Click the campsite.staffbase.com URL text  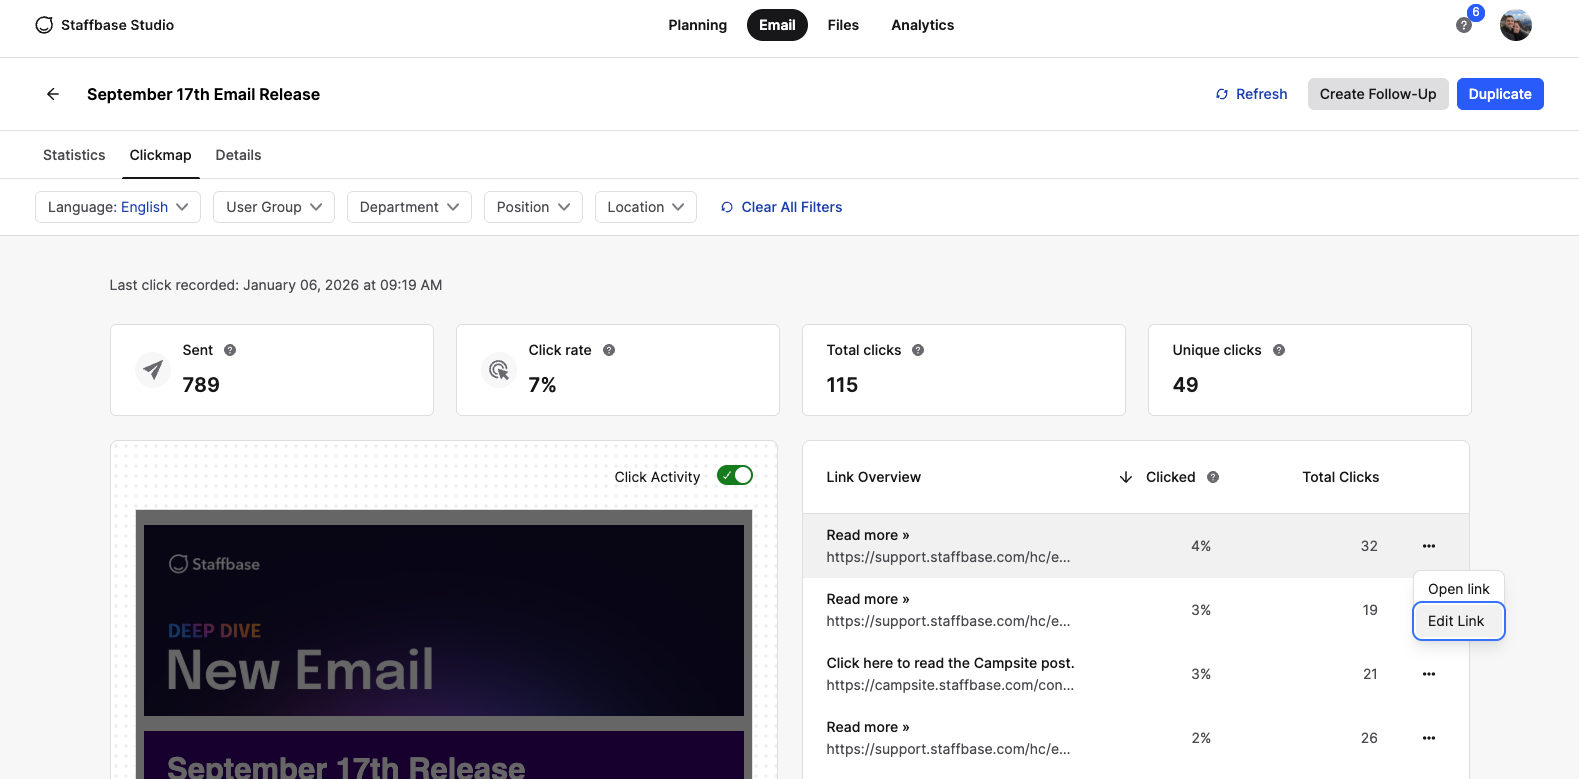pos(950,685)
